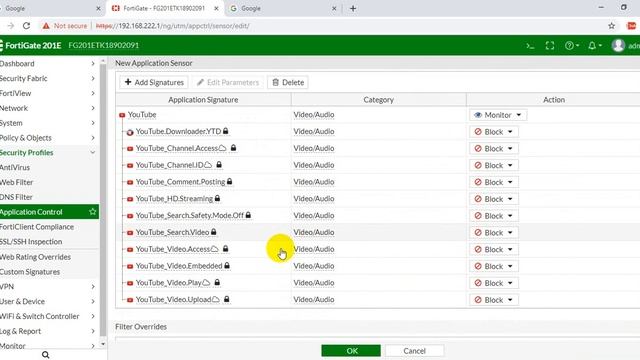This screenshot has width=640, height=360.
Task: Click cloud icon beside YouTube_Video.Play
Action: [206, 282]
